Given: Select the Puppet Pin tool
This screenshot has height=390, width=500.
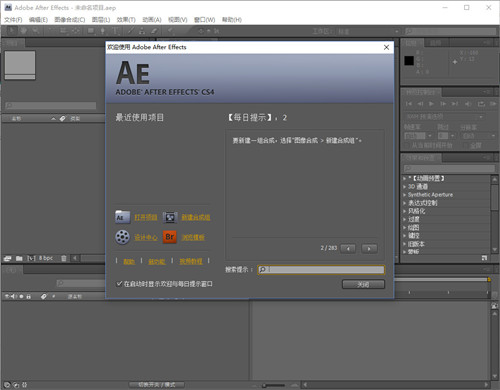Looking at the screenshot, I should [170, 31].
